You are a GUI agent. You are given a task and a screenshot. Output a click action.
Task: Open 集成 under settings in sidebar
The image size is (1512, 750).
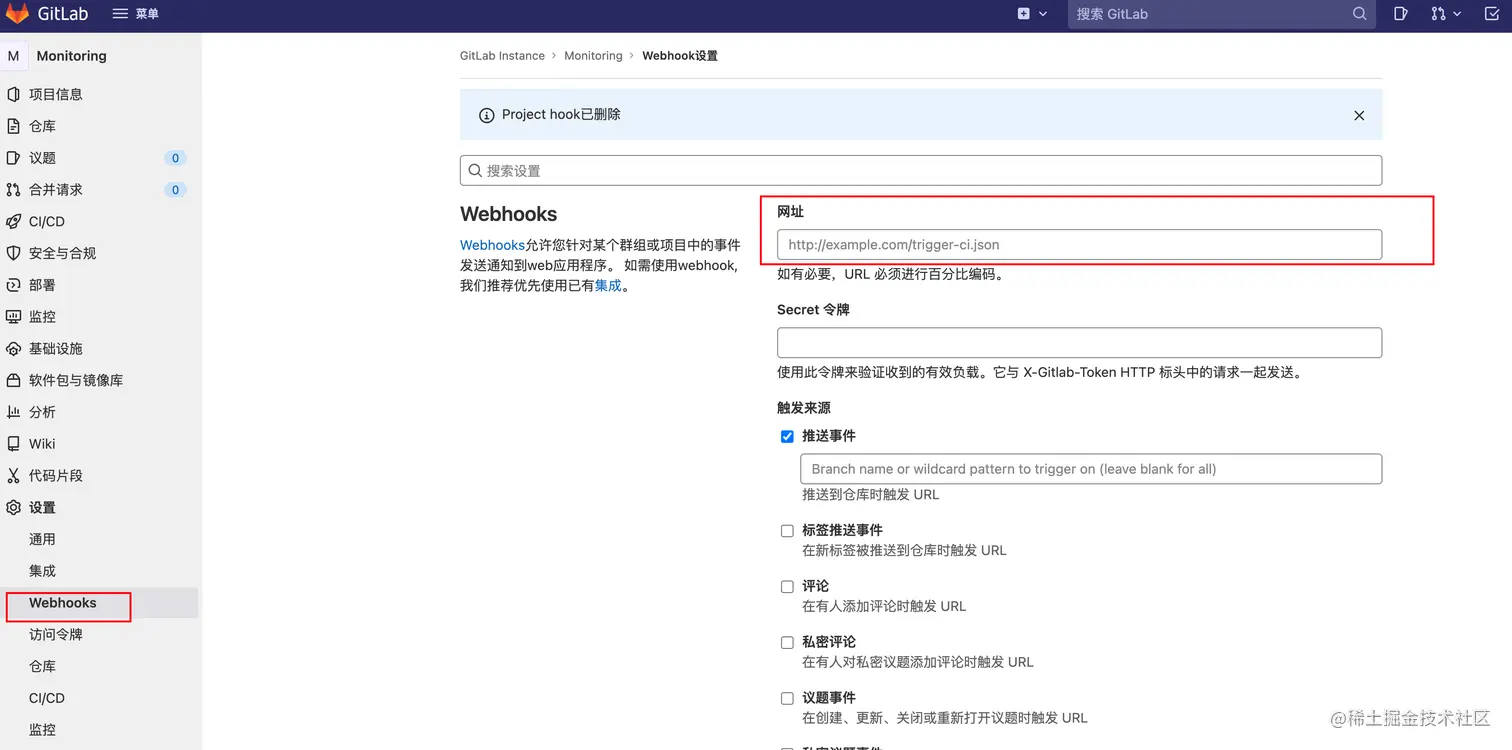click(42, 571)
